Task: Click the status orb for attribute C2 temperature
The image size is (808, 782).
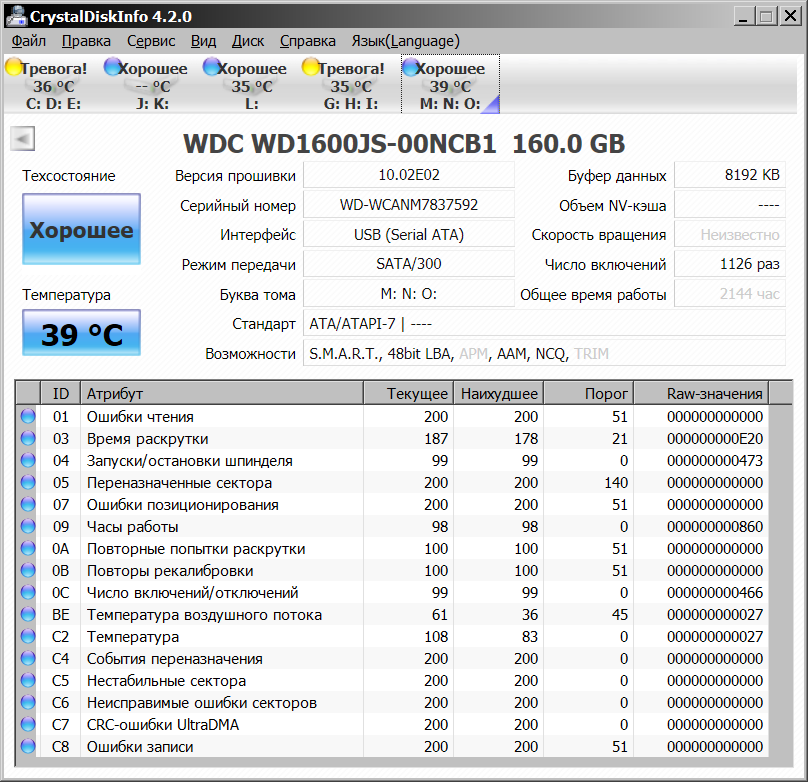Action: pyautogui.click(x=28, y=637)
